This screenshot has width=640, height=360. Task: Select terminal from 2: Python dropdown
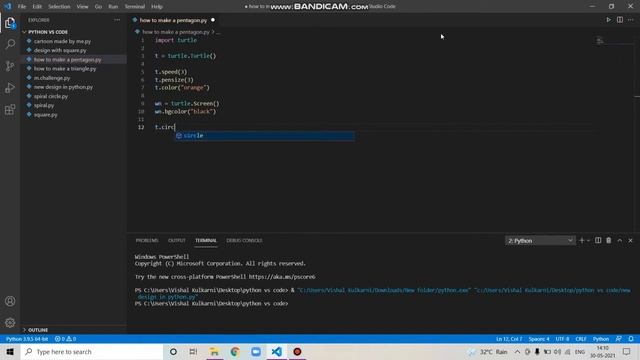(x=540, y=241)
